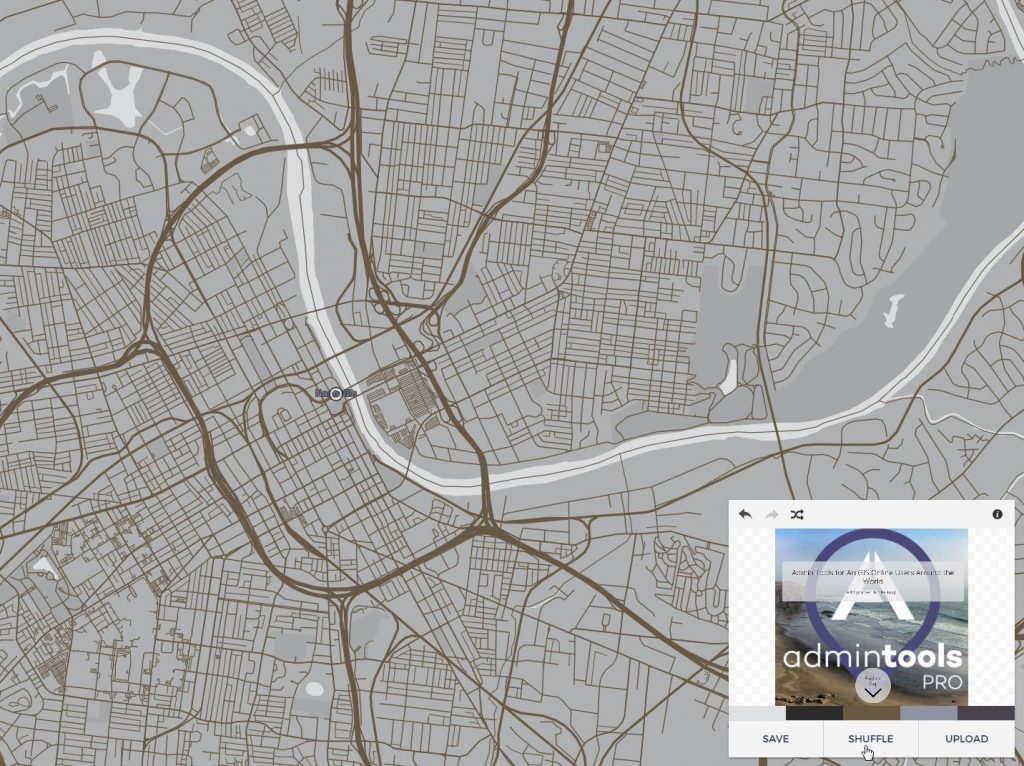Click the white pond inside the upper-left river bend

click(120, 101)
